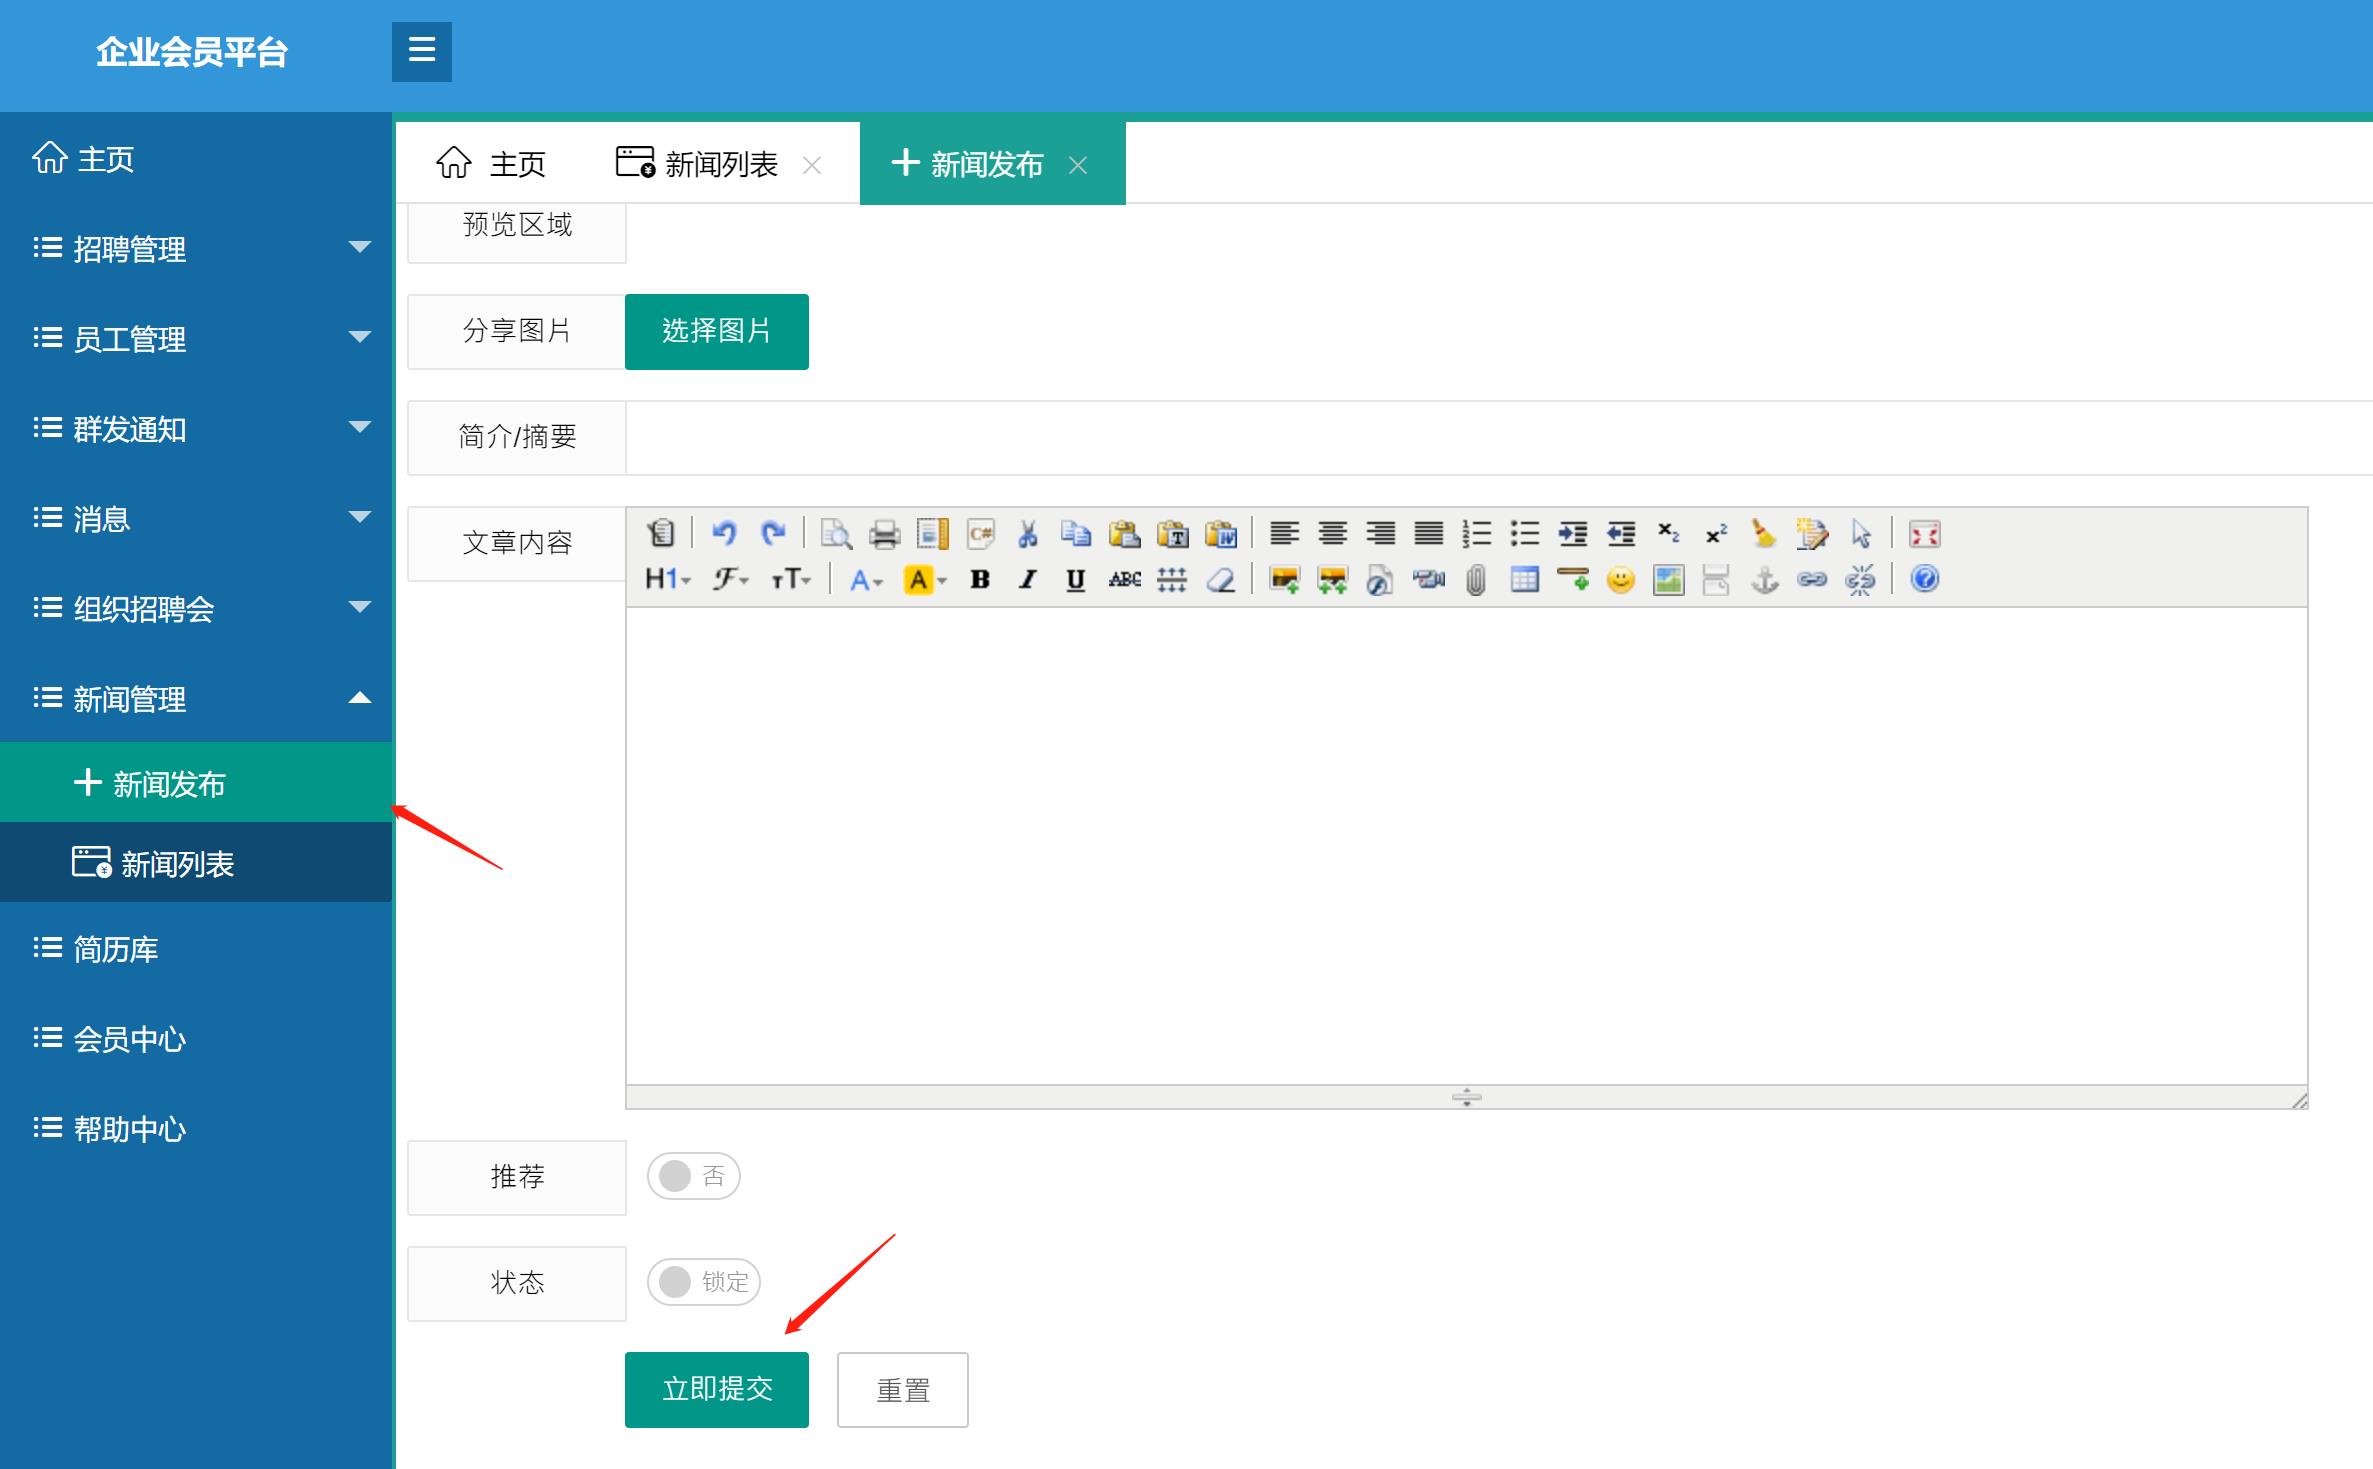Image resolution: width=2373 pixels, height=1469 pixels.
Task: Toggle the 推荐 recommend switch
Action: pyautogui.click(x=693, y=1176)
